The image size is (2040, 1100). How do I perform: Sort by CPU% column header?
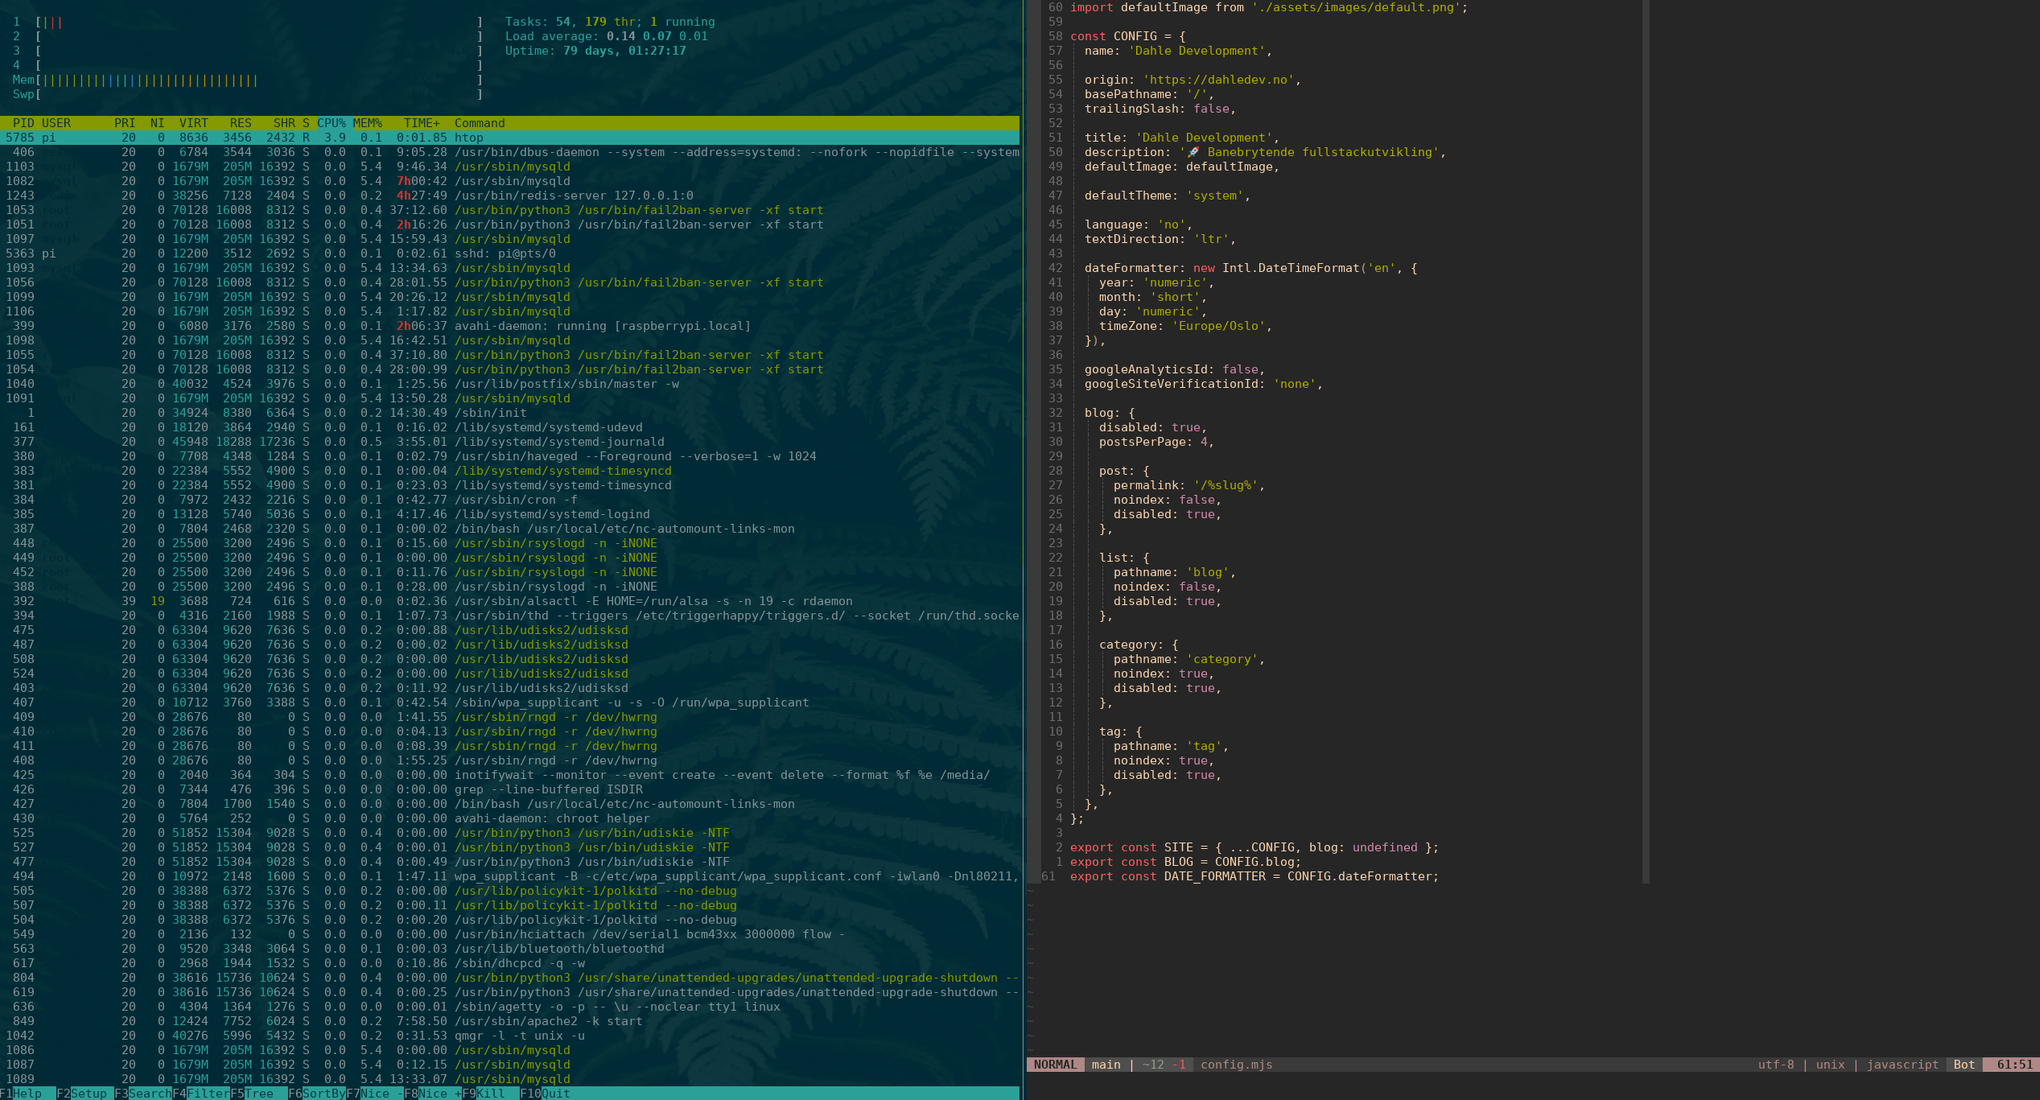[331, 123]
